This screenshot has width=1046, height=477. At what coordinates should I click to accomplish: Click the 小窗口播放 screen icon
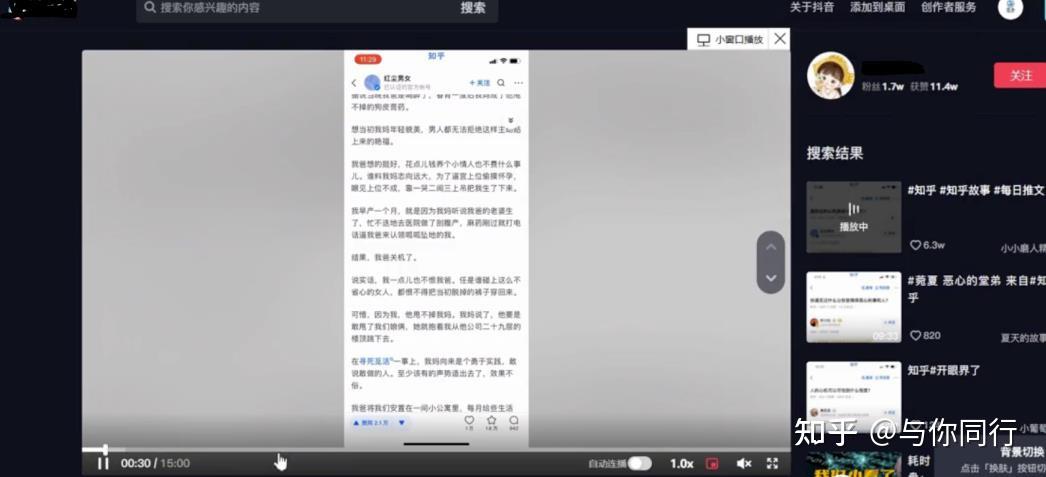pyautogui.click(x=703, y=40)
